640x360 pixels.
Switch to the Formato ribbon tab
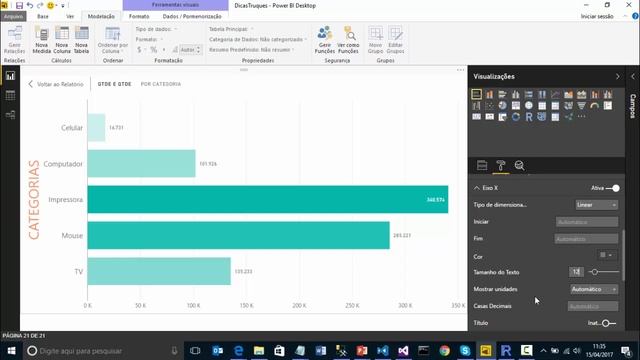[x=139, y=16]
